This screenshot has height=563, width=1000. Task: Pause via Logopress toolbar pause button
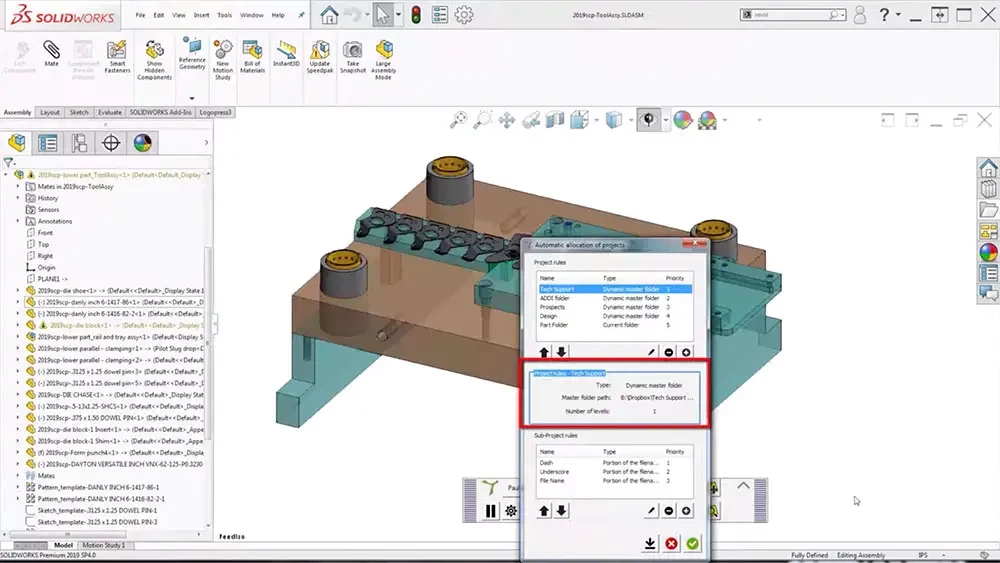[490, 511]
